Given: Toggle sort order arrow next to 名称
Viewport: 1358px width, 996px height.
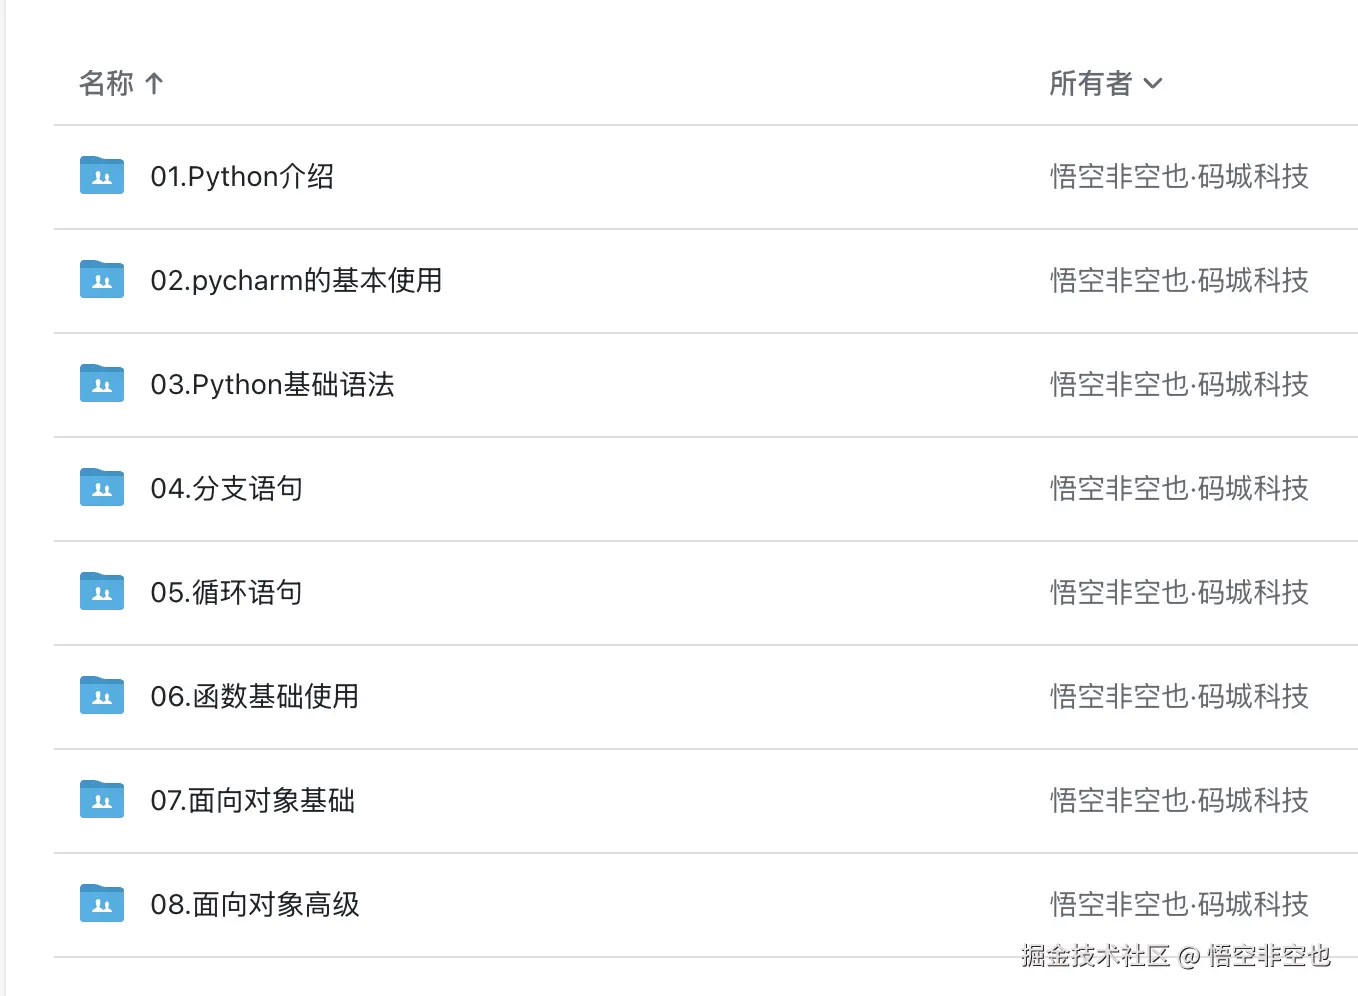Looking at the screenshot, I should 154,83.
